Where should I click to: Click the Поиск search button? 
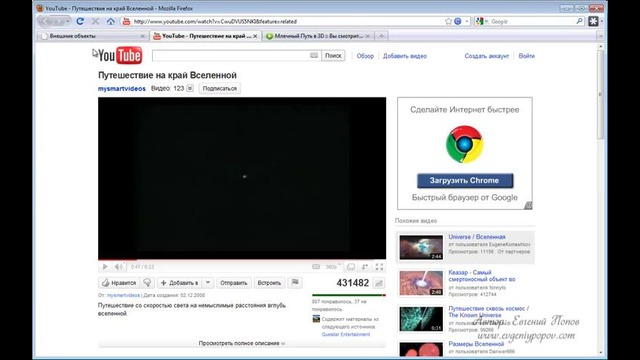(333, 56)
